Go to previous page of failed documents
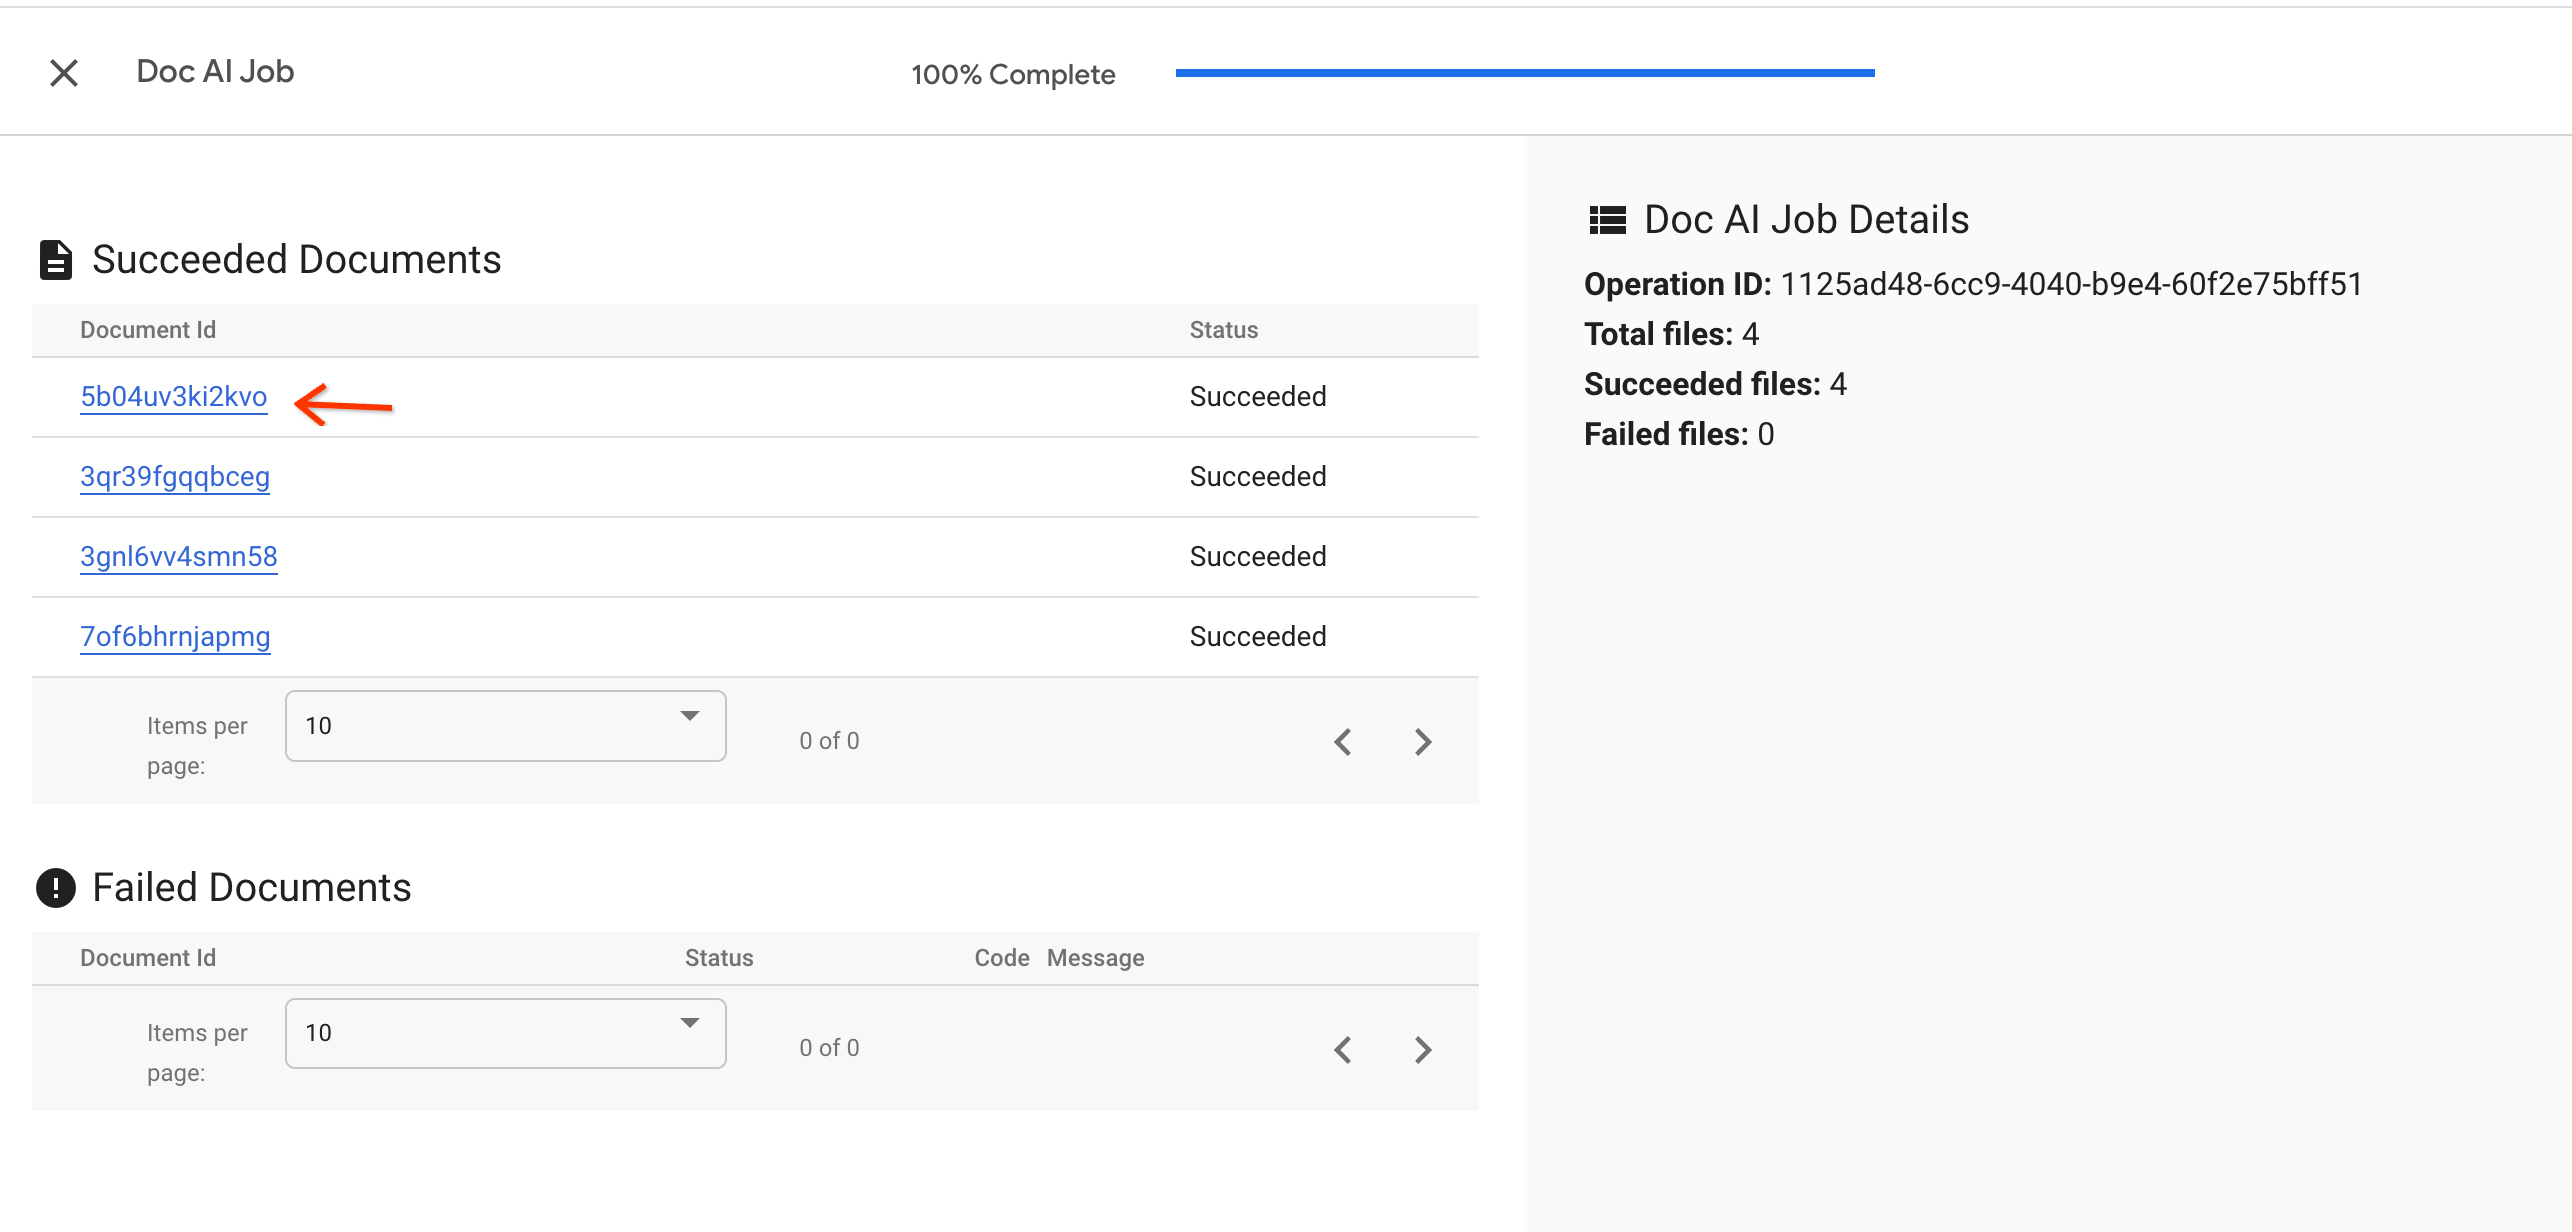 [x=1343, y=1049]
